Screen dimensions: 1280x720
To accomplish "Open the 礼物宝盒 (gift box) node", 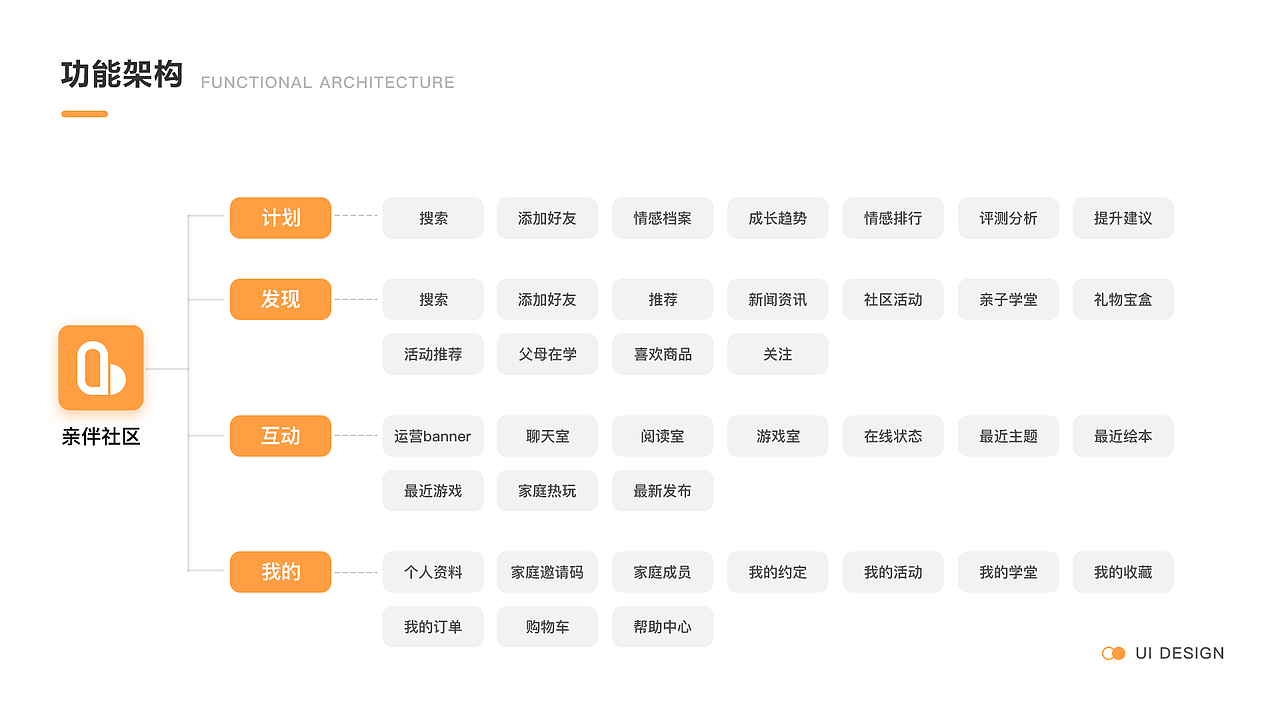I will [x=1123, y=299].
